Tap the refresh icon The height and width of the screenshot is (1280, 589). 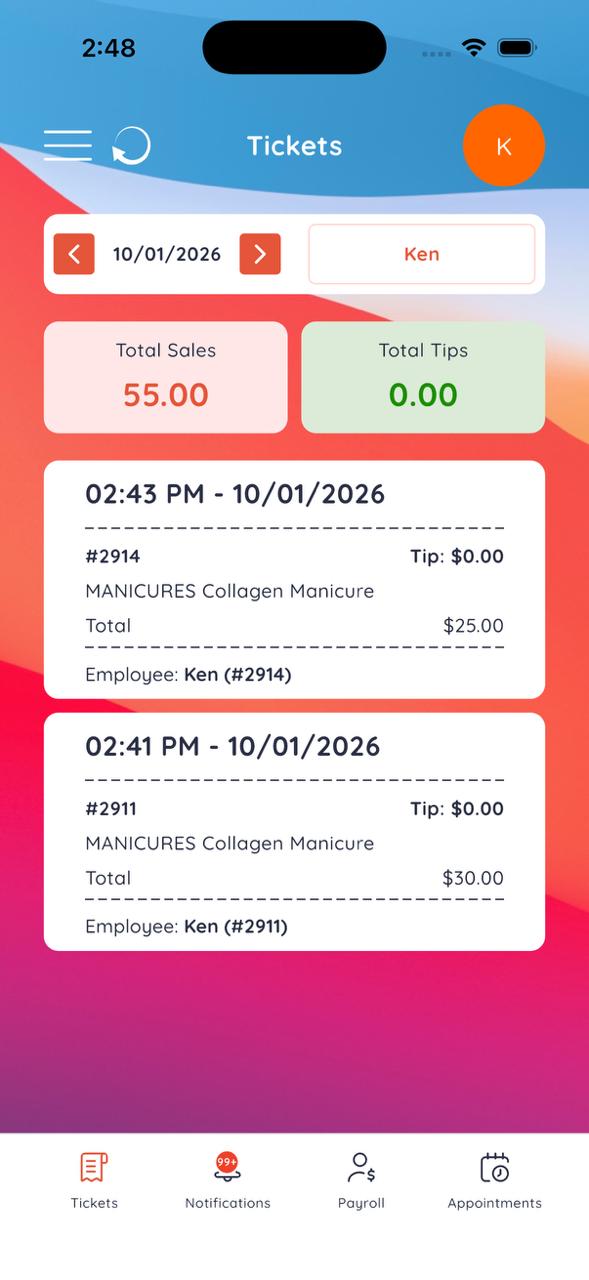click(131, 146)
